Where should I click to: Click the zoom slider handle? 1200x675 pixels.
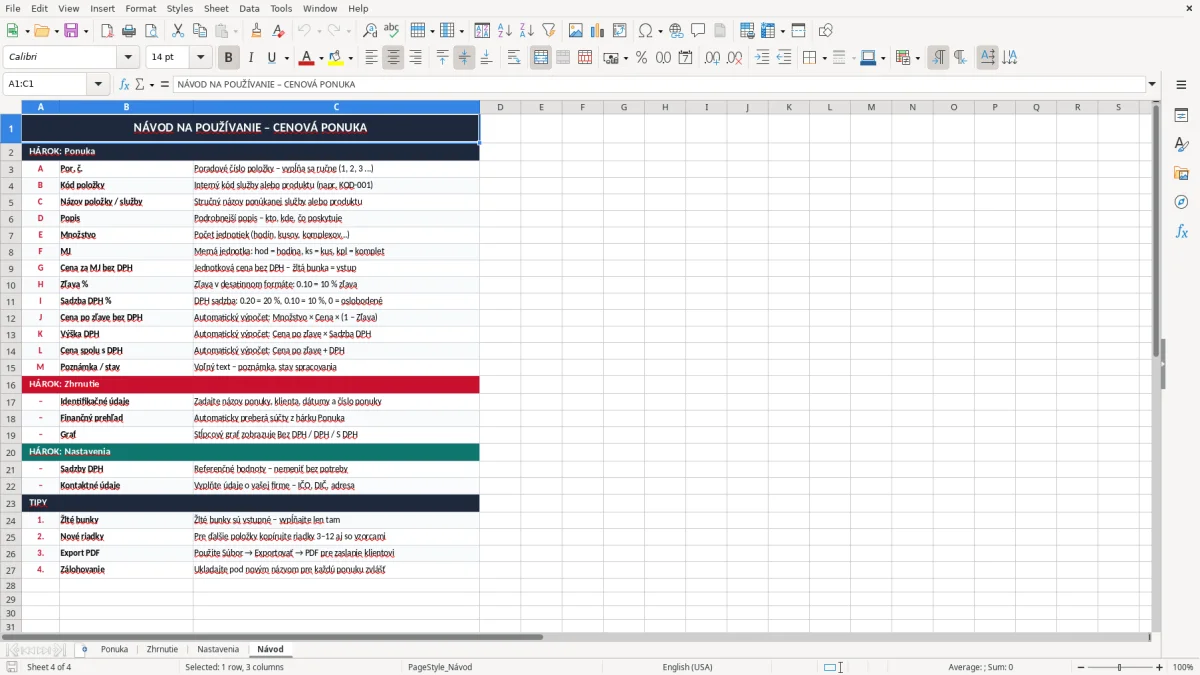point(1119,667)
